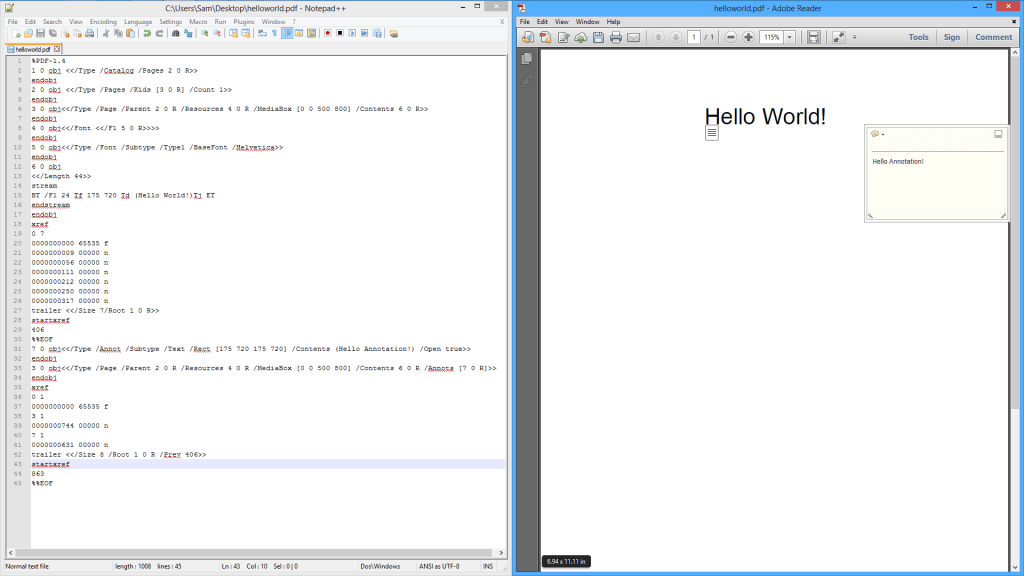The height and width of the screenshot is (576, 1024).
Task: Print the PDF from the Reader toolbar
Action: point(618,38)
